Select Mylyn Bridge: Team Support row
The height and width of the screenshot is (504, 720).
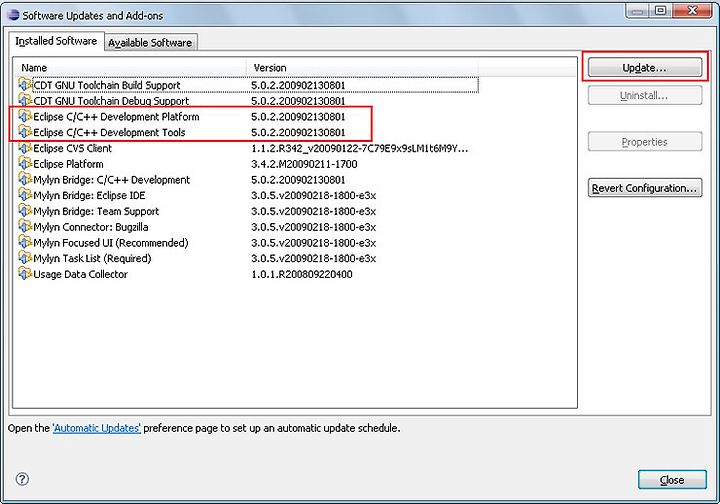coord(248,211)
